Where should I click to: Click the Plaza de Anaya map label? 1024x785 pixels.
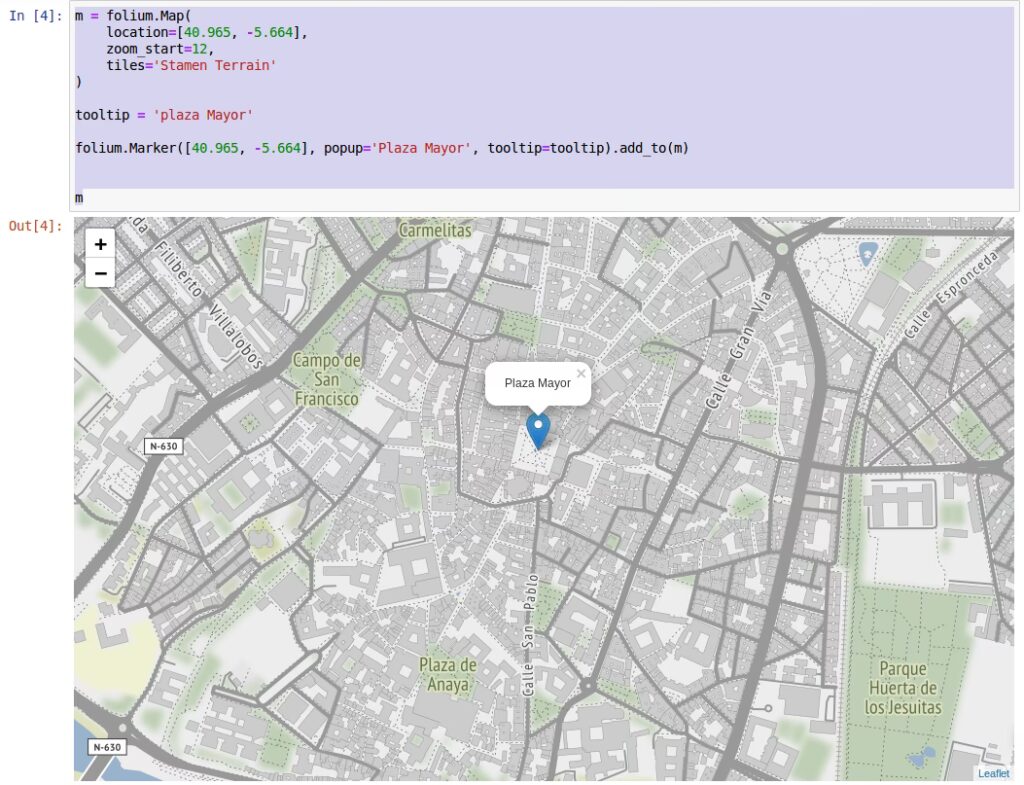pos(447,675)
